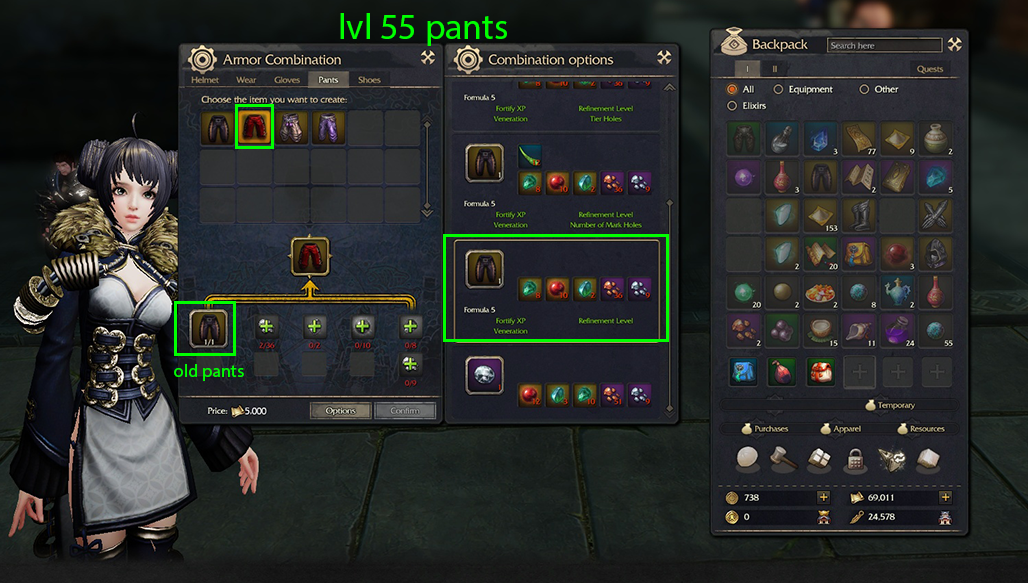Open the Gloves tab

pos(287,80)
